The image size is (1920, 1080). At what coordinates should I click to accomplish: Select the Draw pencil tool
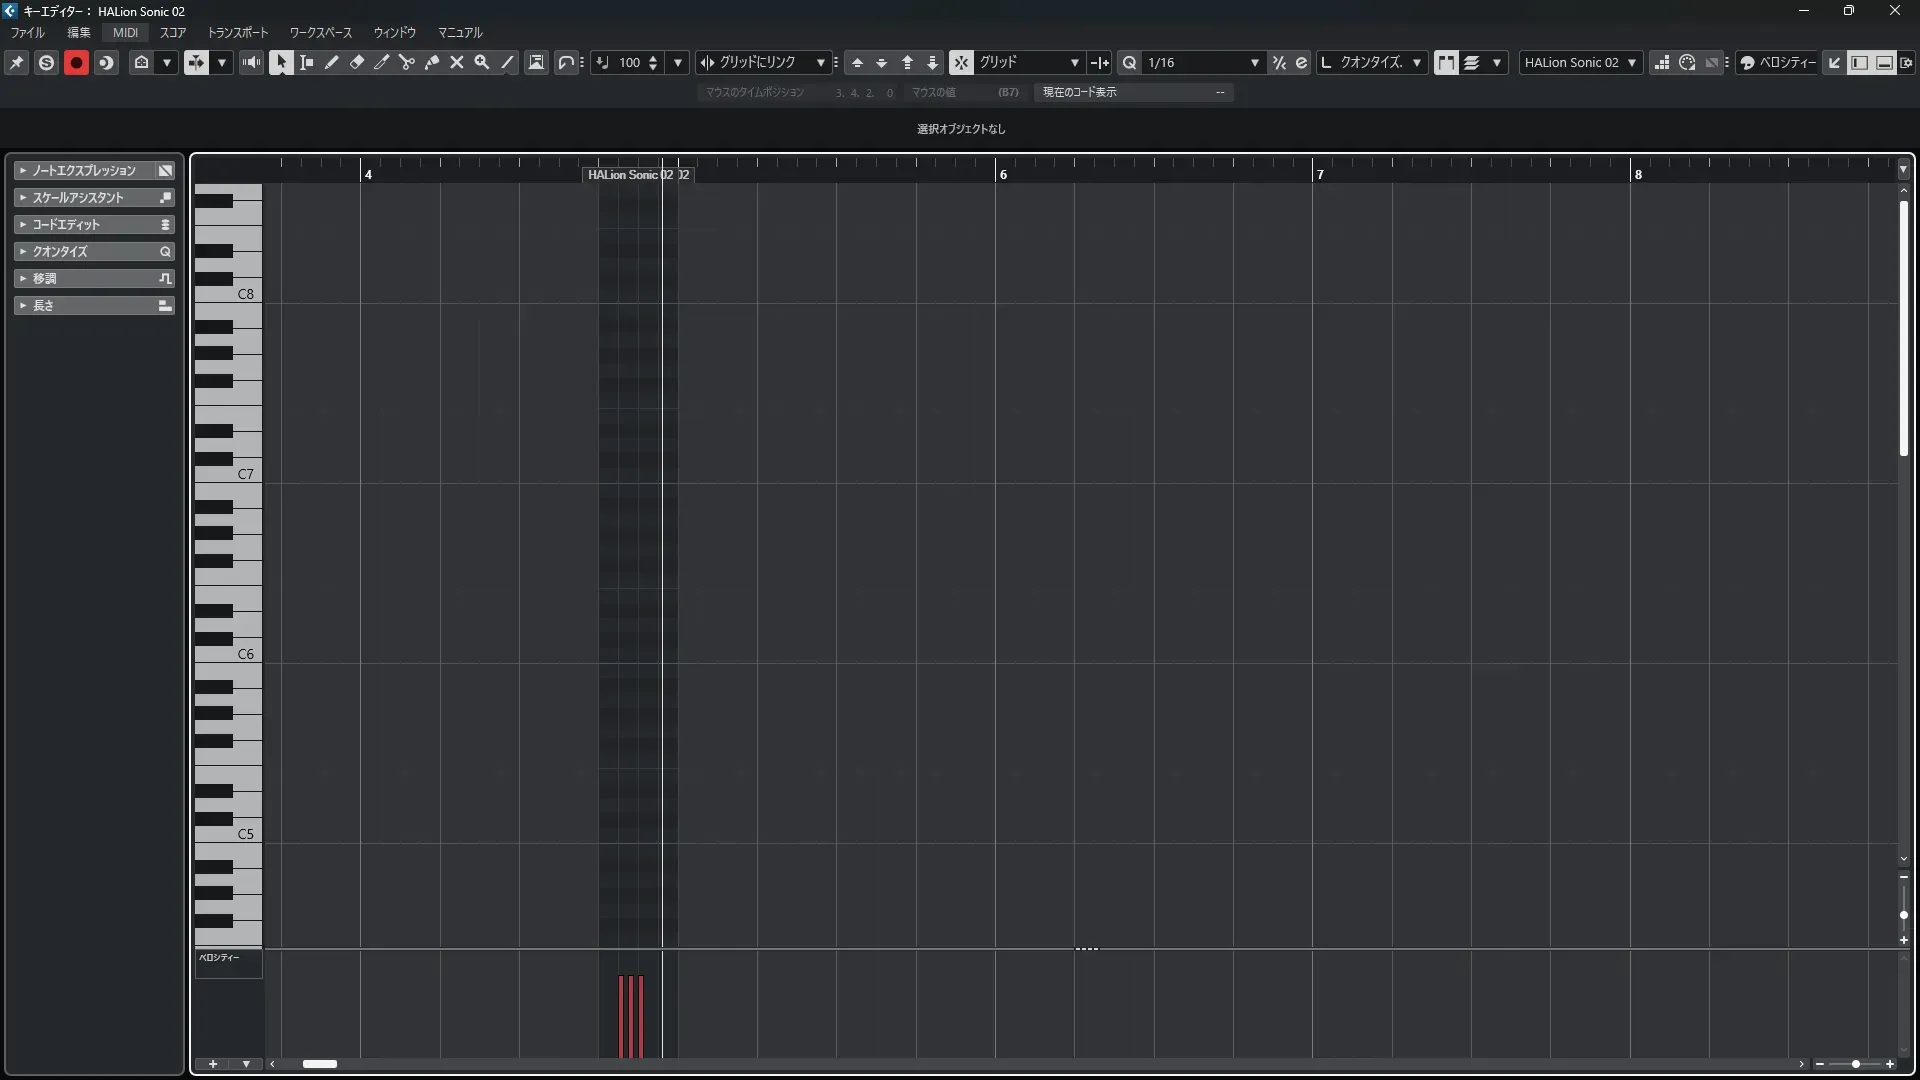pyautogui.click(x=332, y=62)
